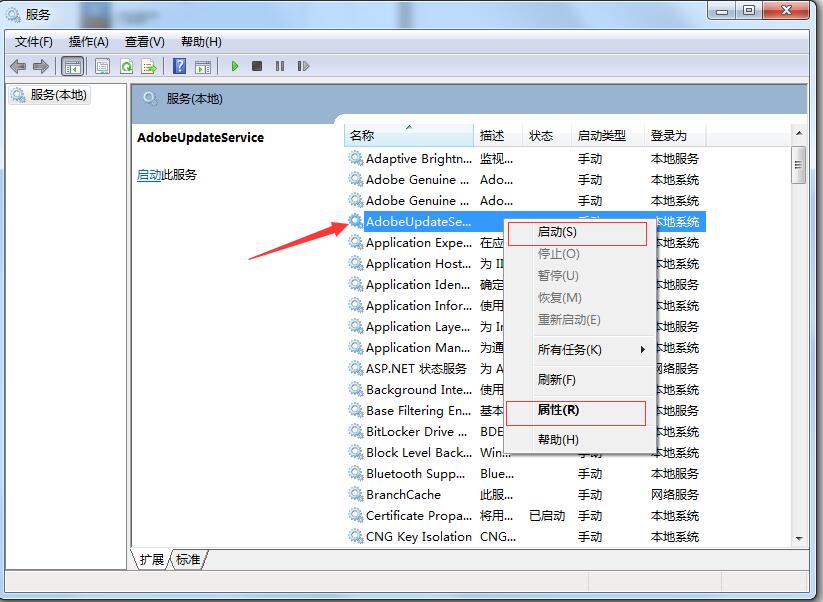Click the pause service icon on toolbar
This screenshot has width=823, height=602.
[x=280, y=66]
